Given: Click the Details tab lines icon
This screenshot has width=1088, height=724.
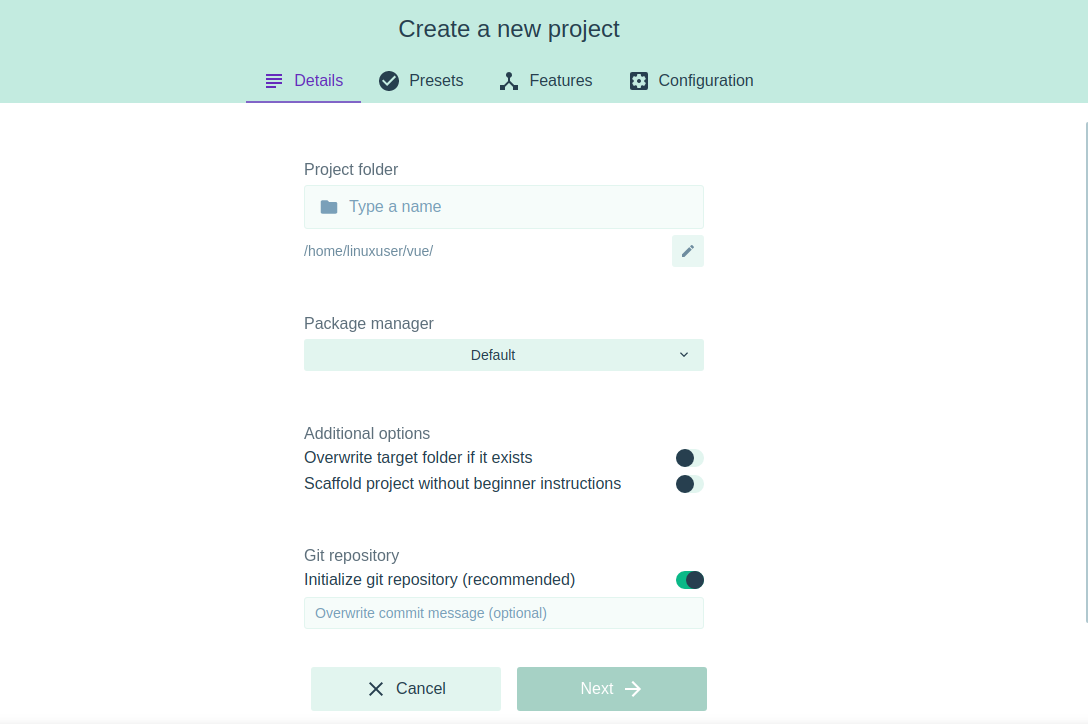Looking at the screenshot, I should pos(274,81).
